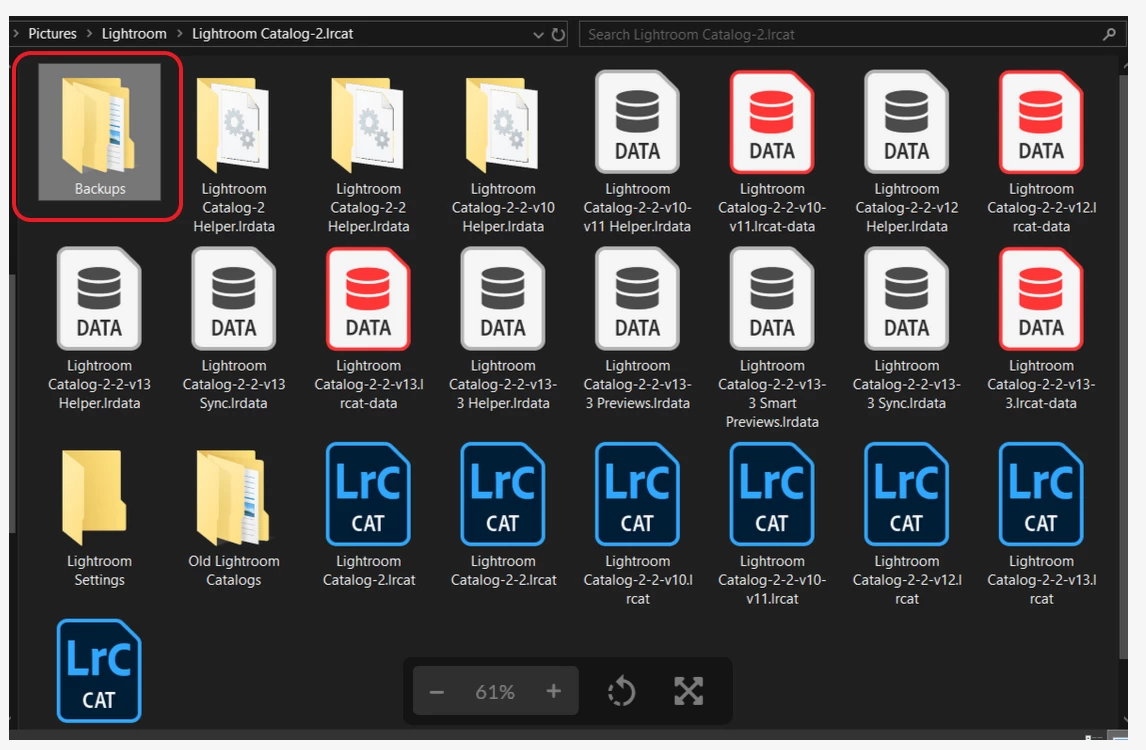Expand chevron before Pictures breadcrumb
This screenshot has width=1146, height=750.
pos(16,34)
